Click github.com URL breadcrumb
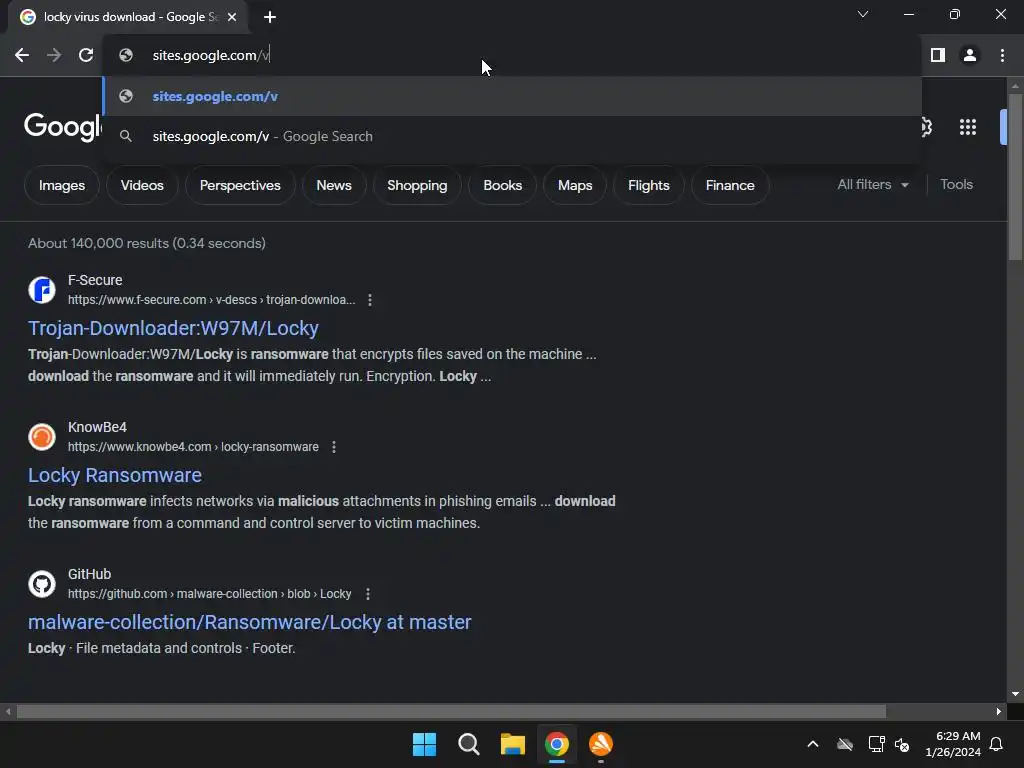Viewport: 1024px width, 768px height. 210,594
